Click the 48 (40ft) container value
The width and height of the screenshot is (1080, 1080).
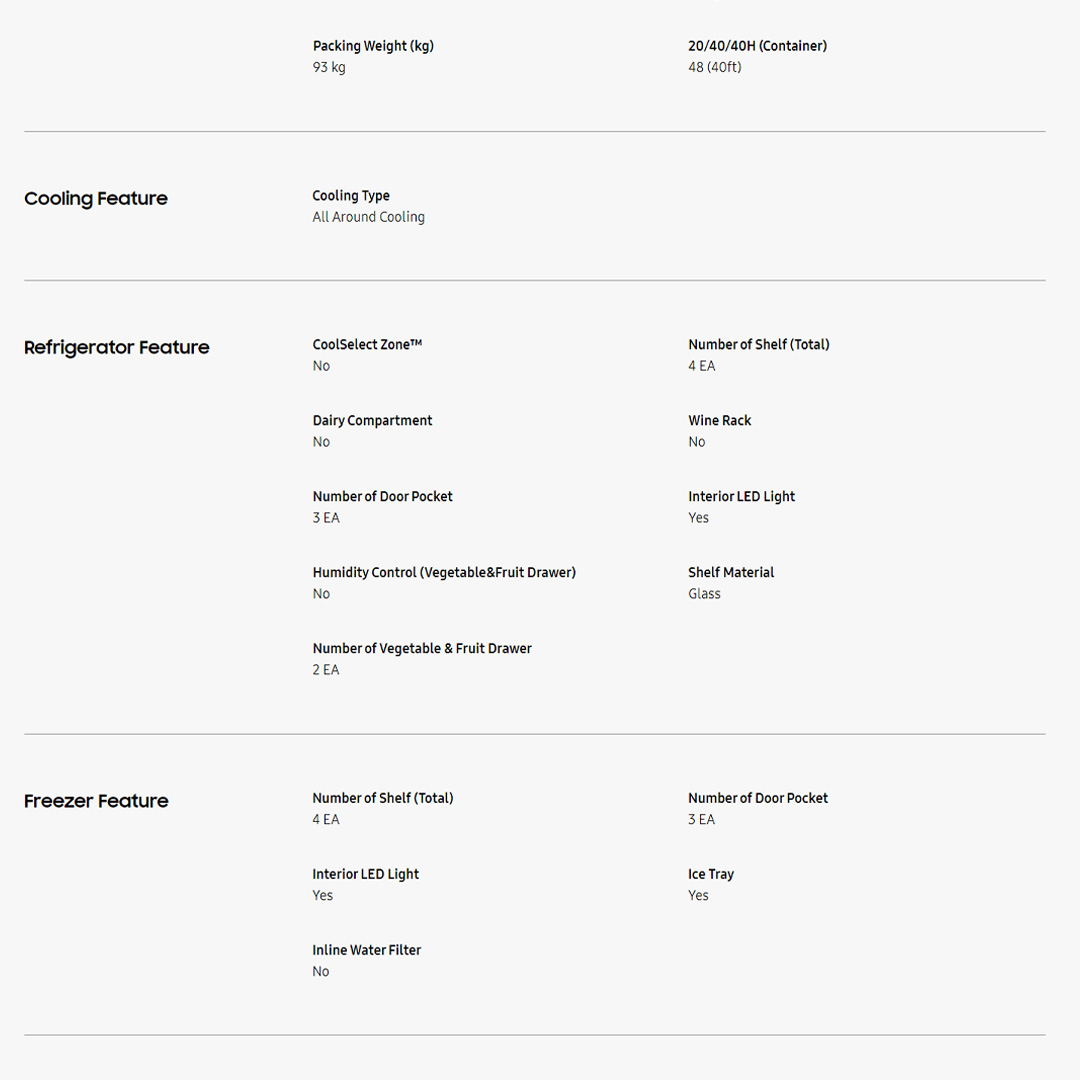(714, 68)
